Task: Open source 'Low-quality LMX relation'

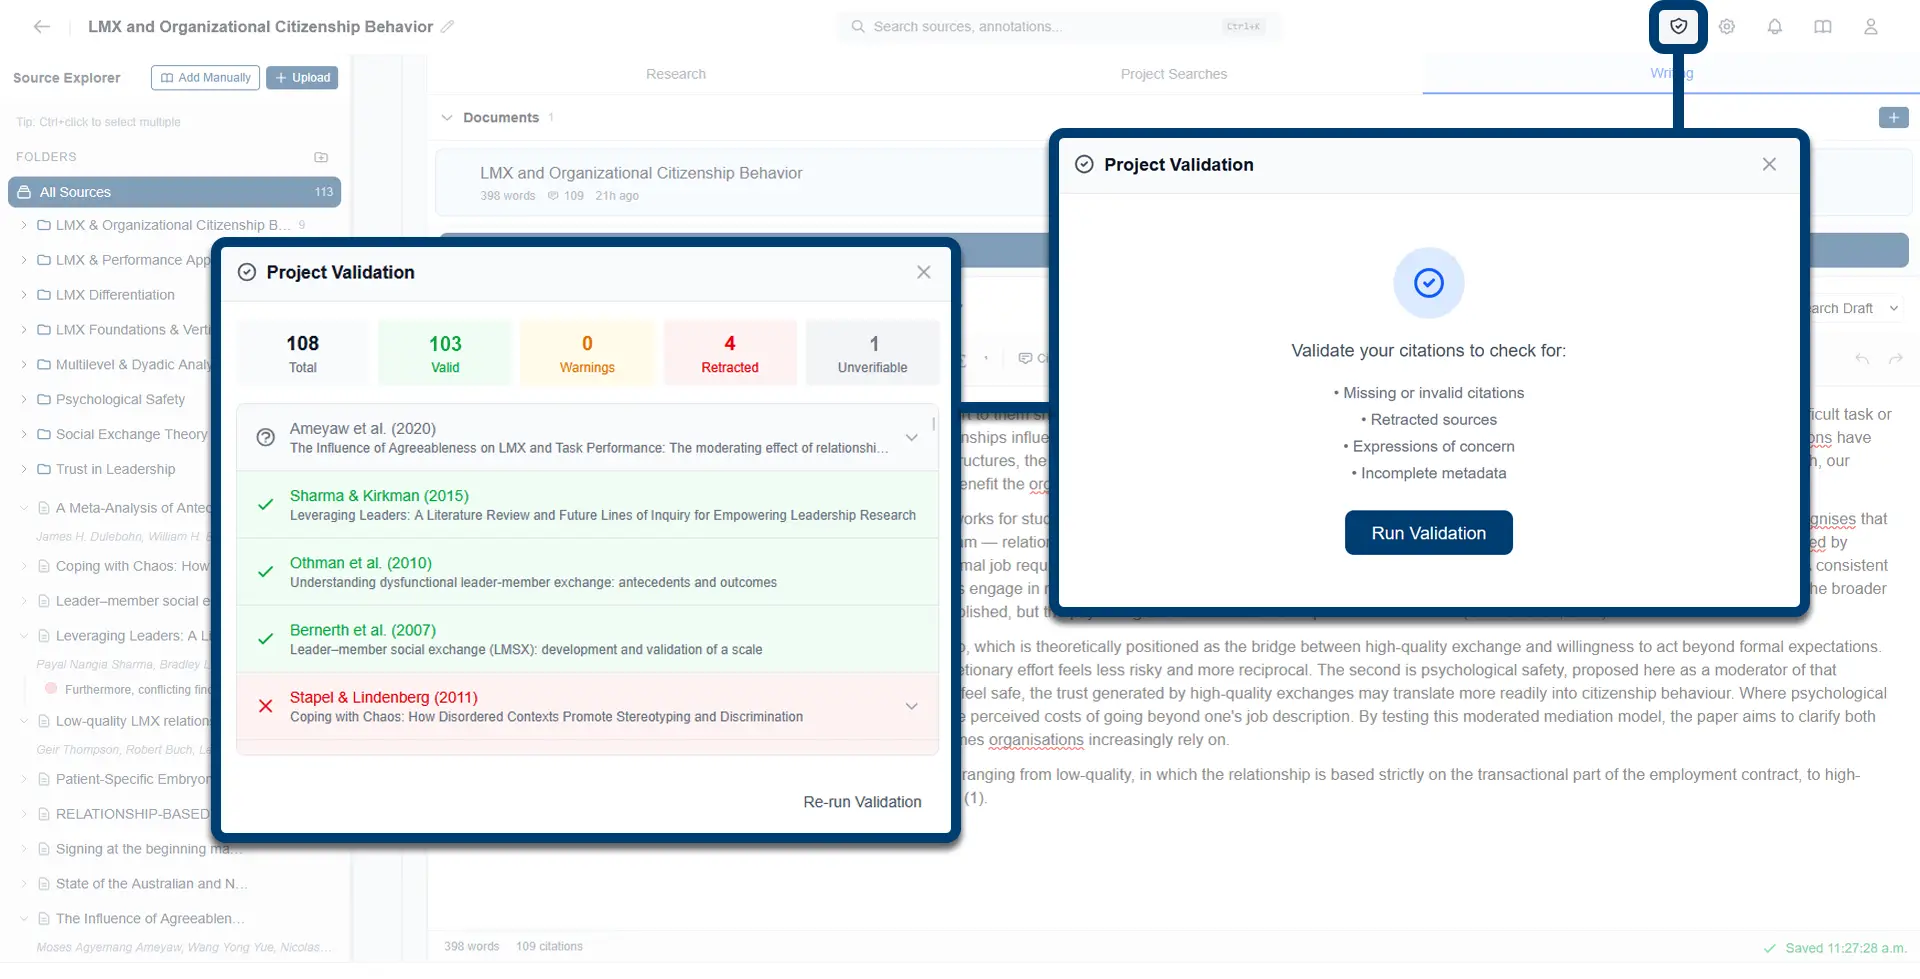Action: pos(133,721)
